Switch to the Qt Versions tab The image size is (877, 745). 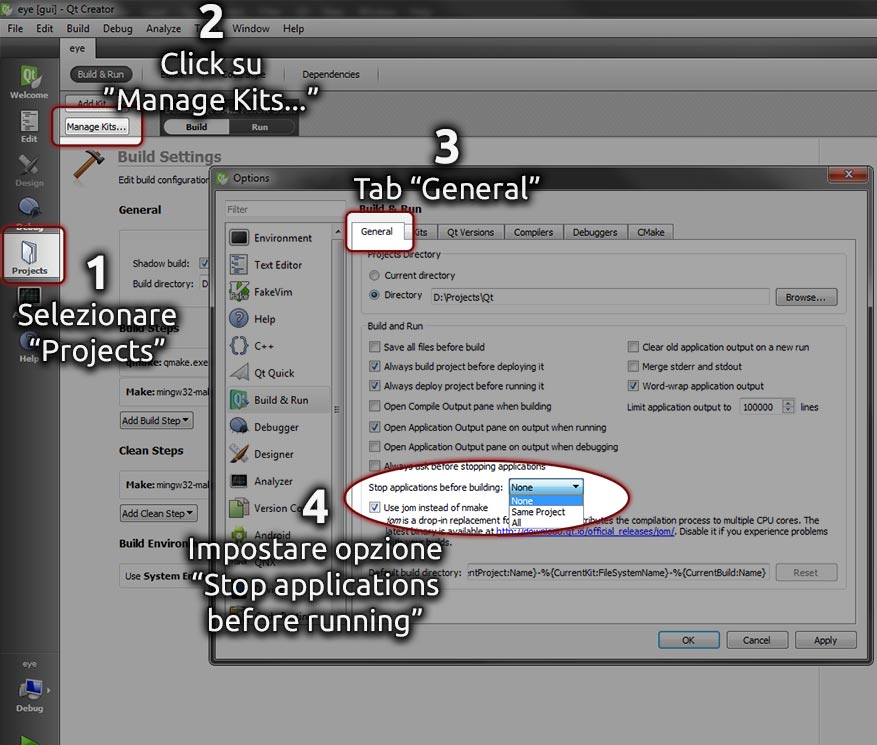point(470,232)
